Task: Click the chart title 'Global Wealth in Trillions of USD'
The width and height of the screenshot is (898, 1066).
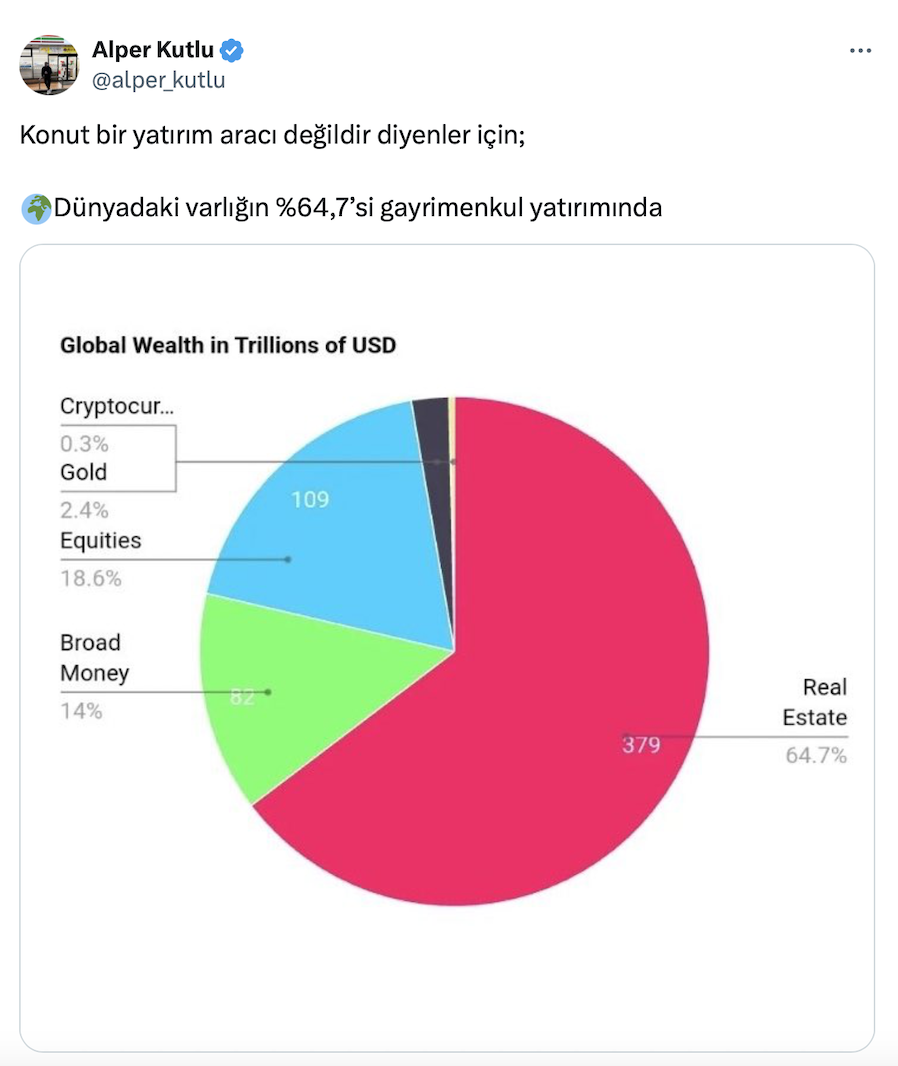Action: click(x=228, y=346)
